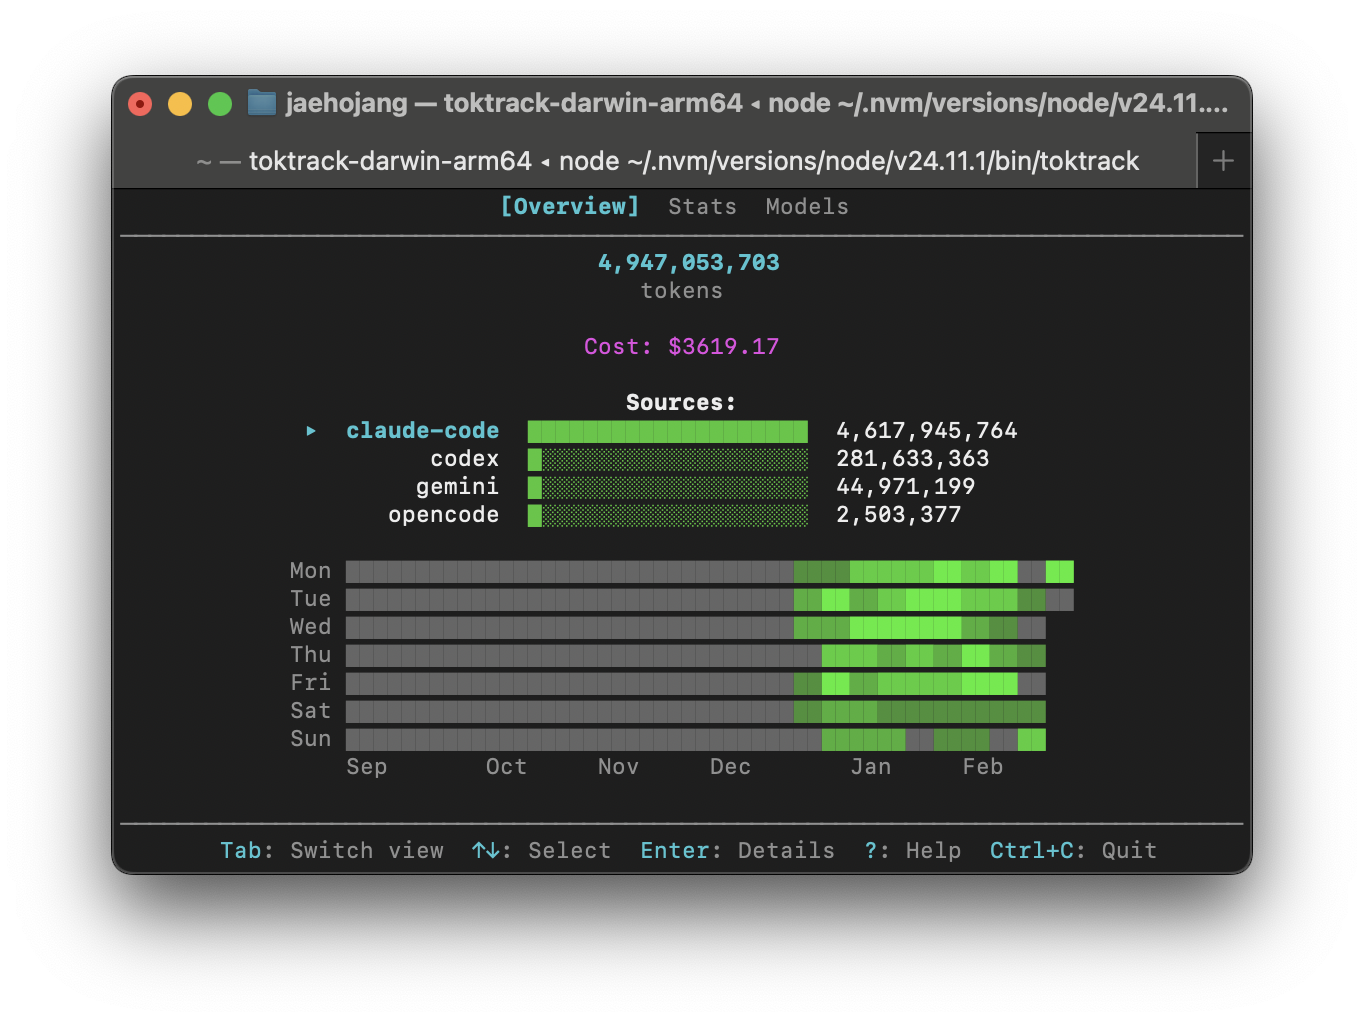Click the Help hint in the footer
1364x1022 pixels.
tap(912, 850)
